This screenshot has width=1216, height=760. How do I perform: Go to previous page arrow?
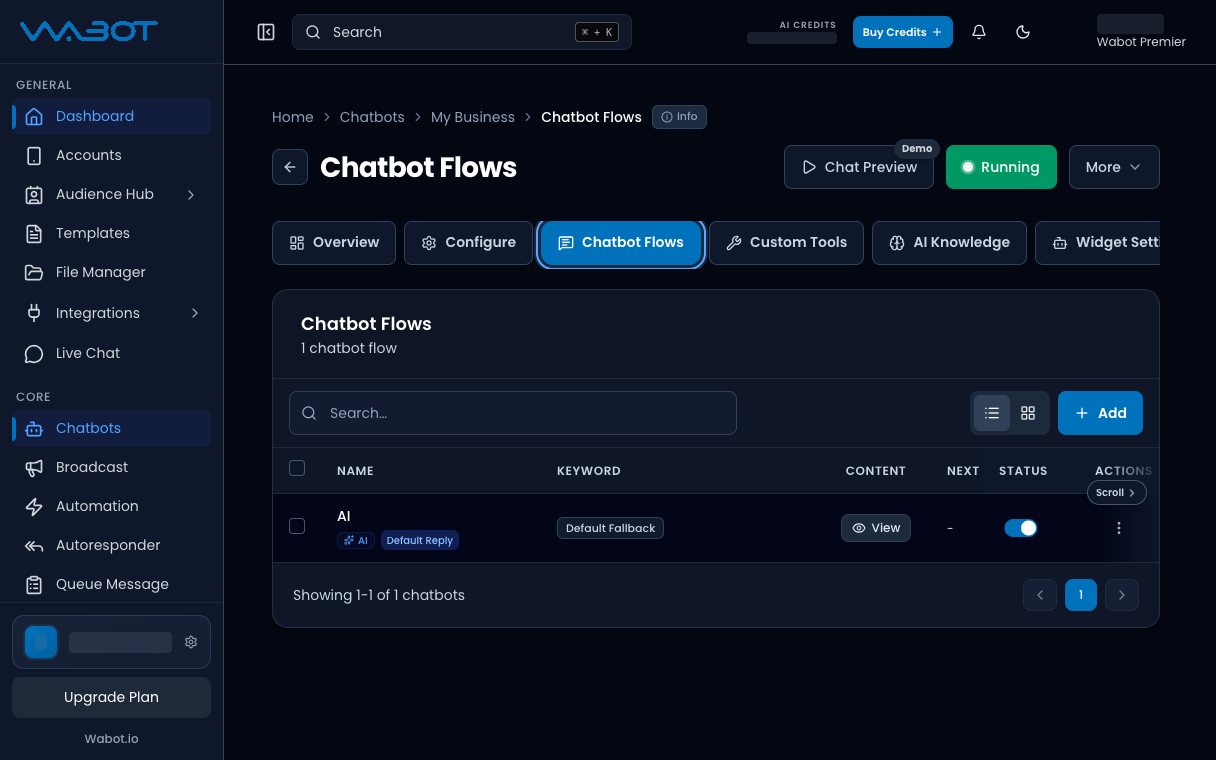(1039, 595)
